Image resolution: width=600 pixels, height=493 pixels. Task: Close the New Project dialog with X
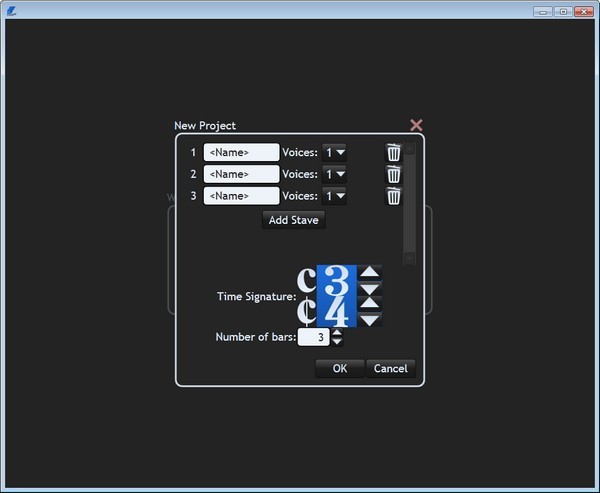[x=416, y=125]
